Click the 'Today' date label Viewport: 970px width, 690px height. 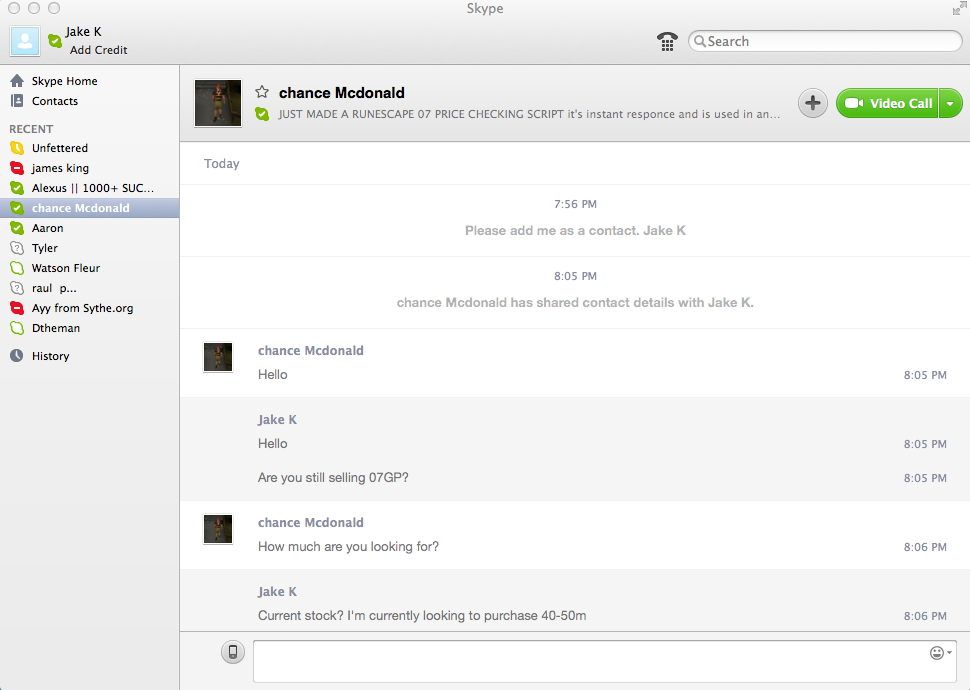point(221,163)
